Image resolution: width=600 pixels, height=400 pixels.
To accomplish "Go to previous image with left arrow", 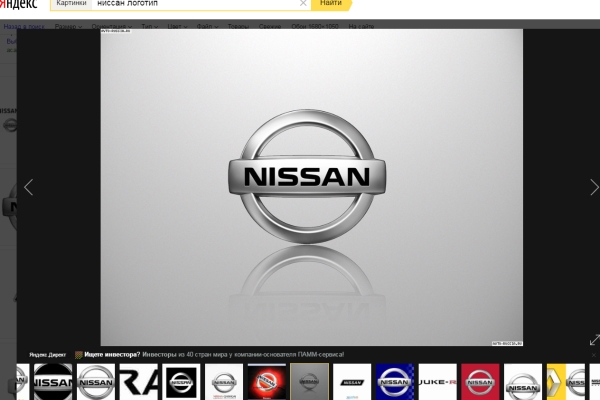I will (29, 187).
